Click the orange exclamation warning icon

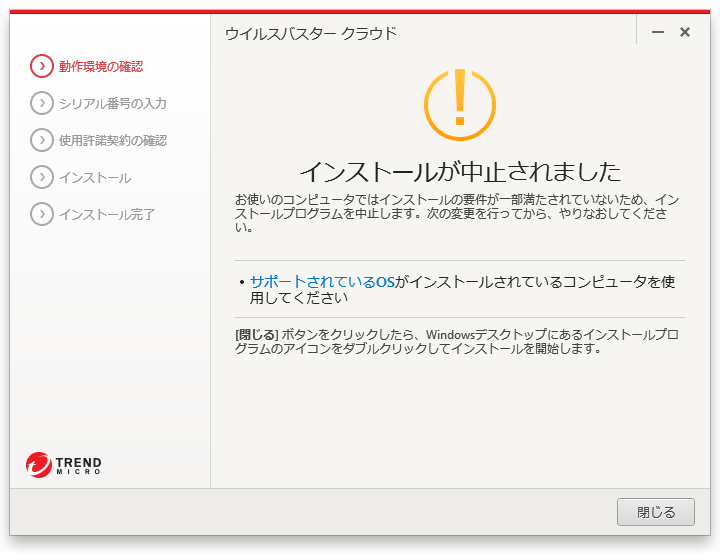coord(460,105)
